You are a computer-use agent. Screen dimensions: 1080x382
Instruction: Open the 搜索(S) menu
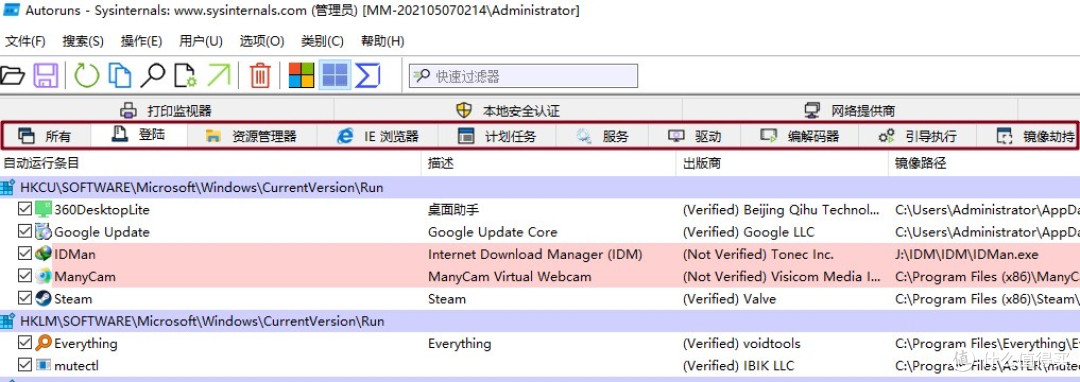tap(83, 41)
